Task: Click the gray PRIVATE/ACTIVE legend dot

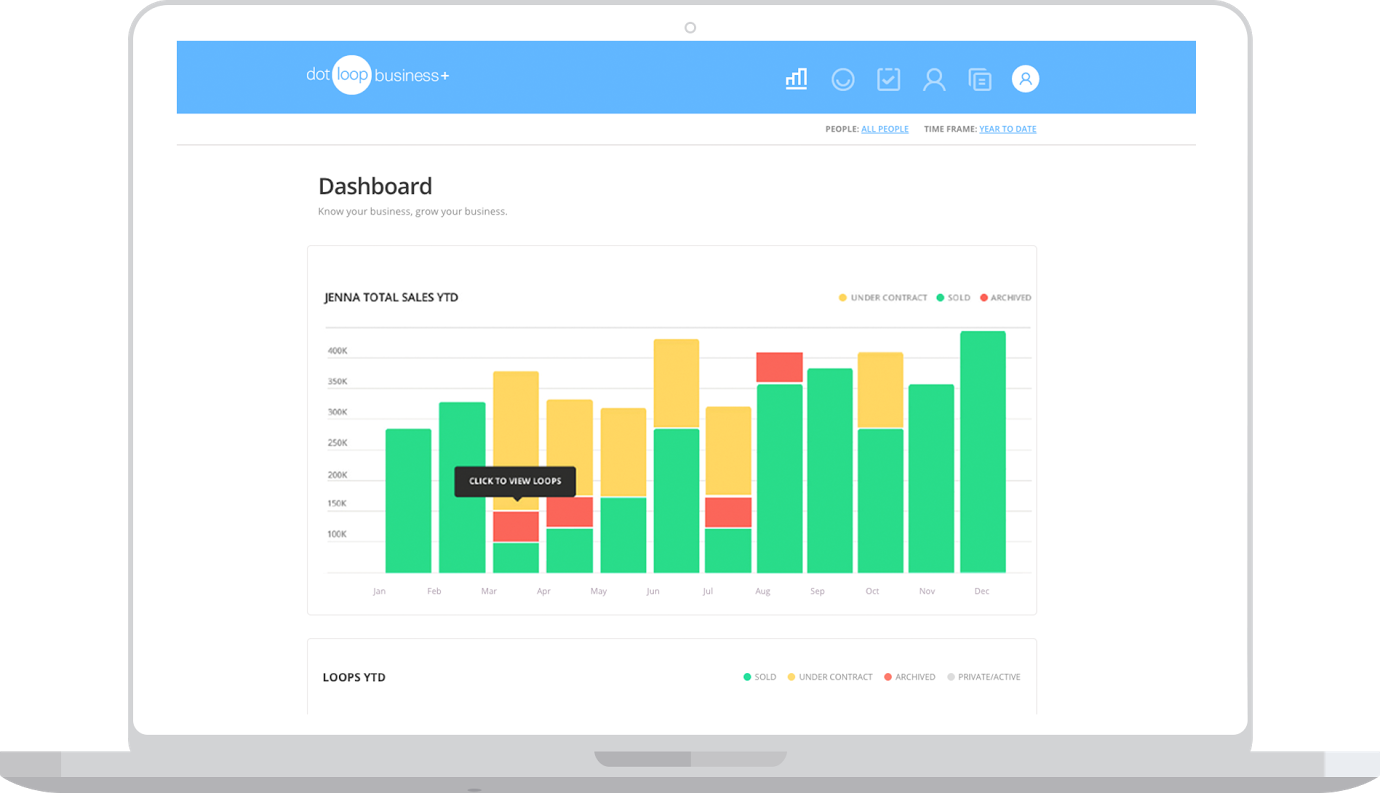Action: pyautogui.click(x=950, y=676)
